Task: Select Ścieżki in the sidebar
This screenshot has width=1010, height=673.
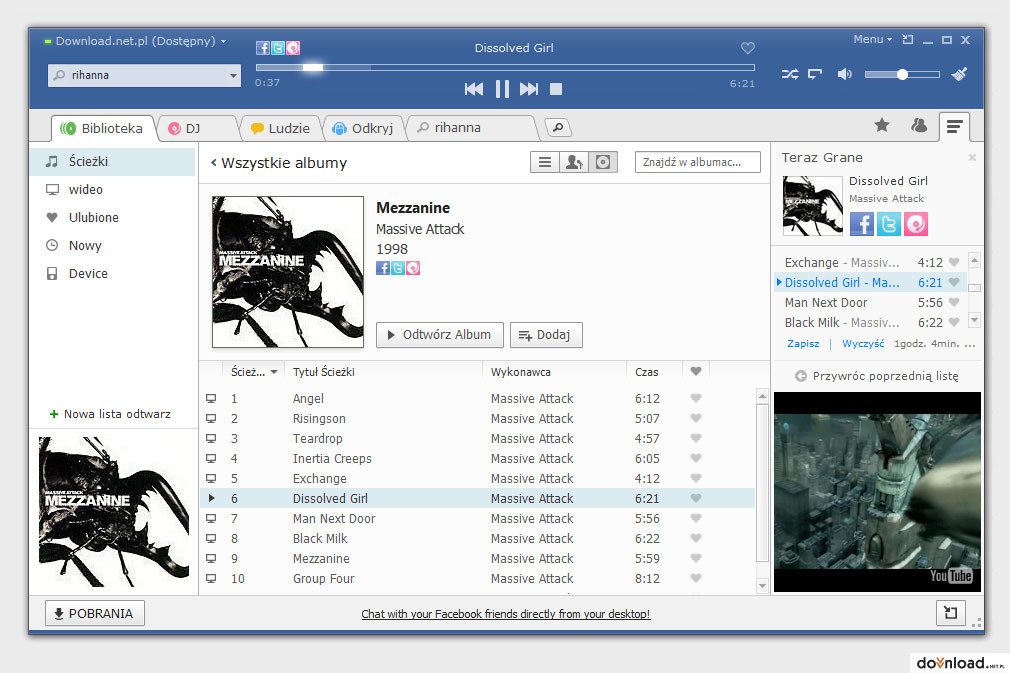Action: pyautogui.click(x=113, y=162)
